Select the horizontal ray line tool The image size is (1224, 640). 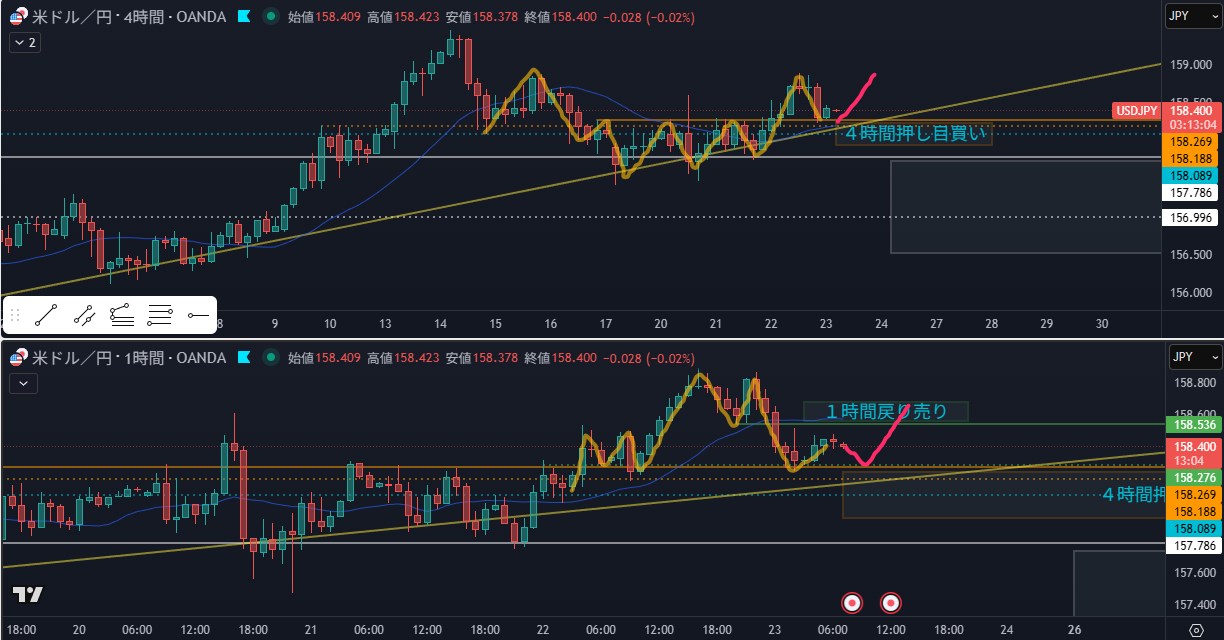click(x=197, y=316)
